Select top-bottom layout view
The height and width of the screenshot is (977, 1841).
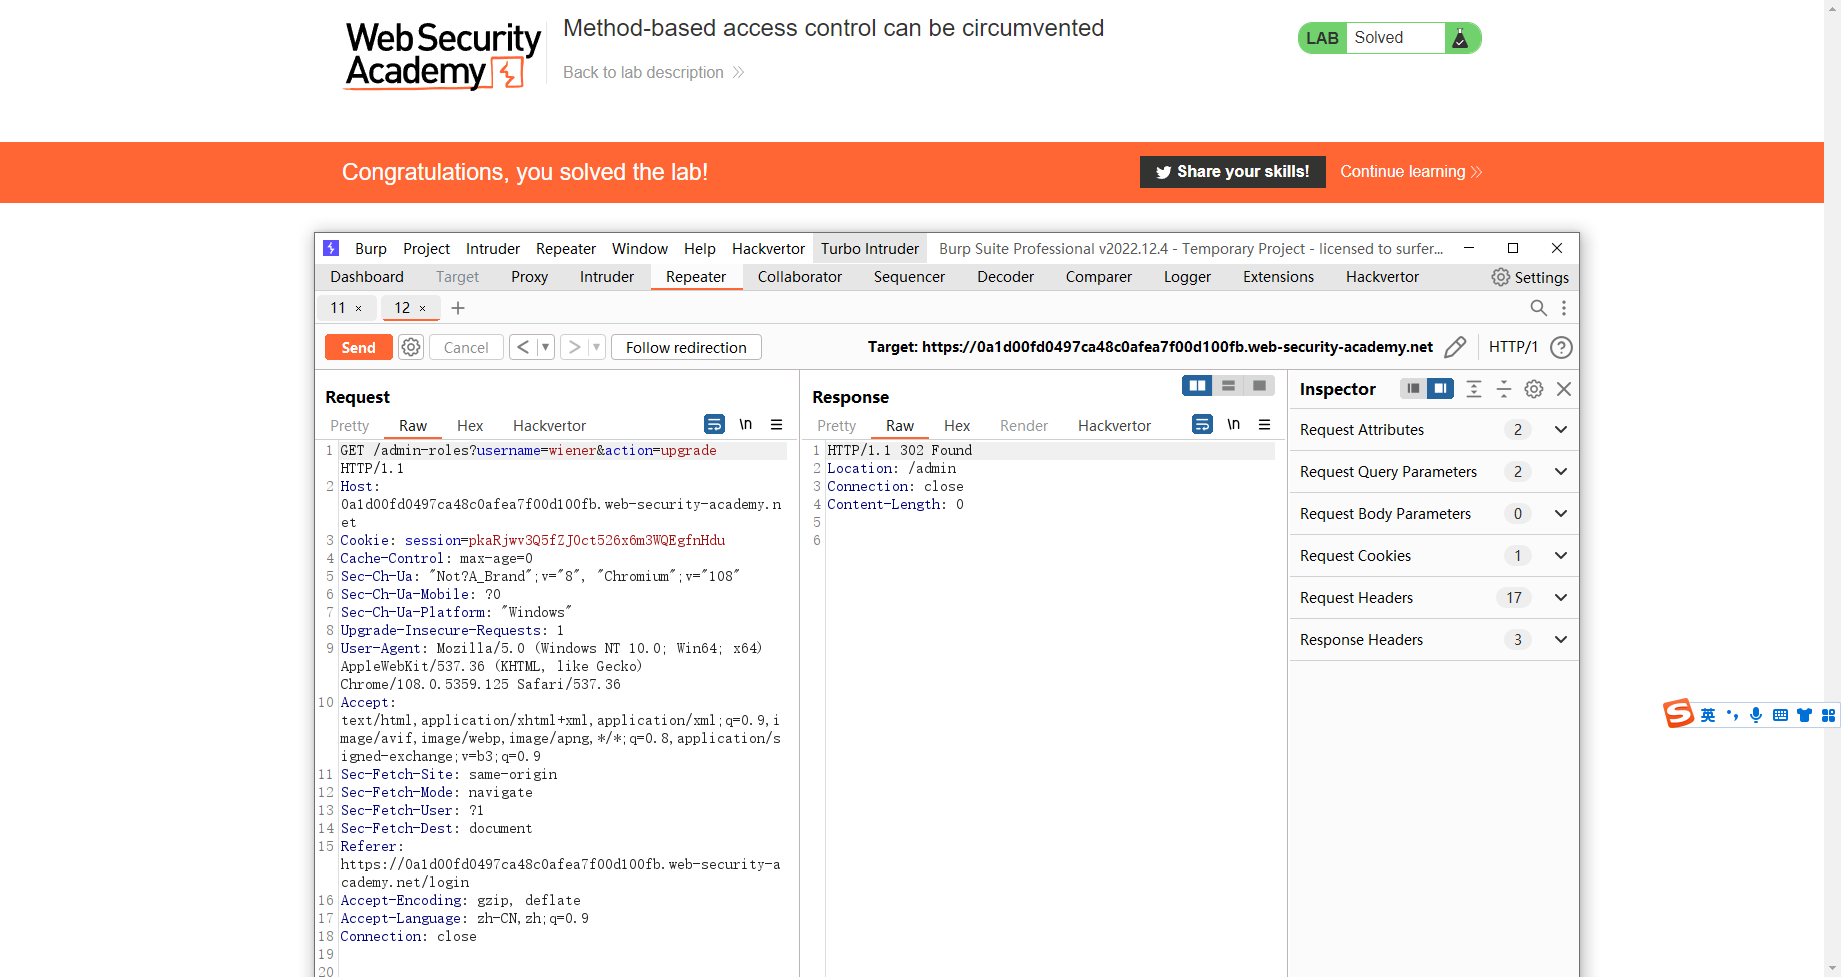pos(1228,386)
